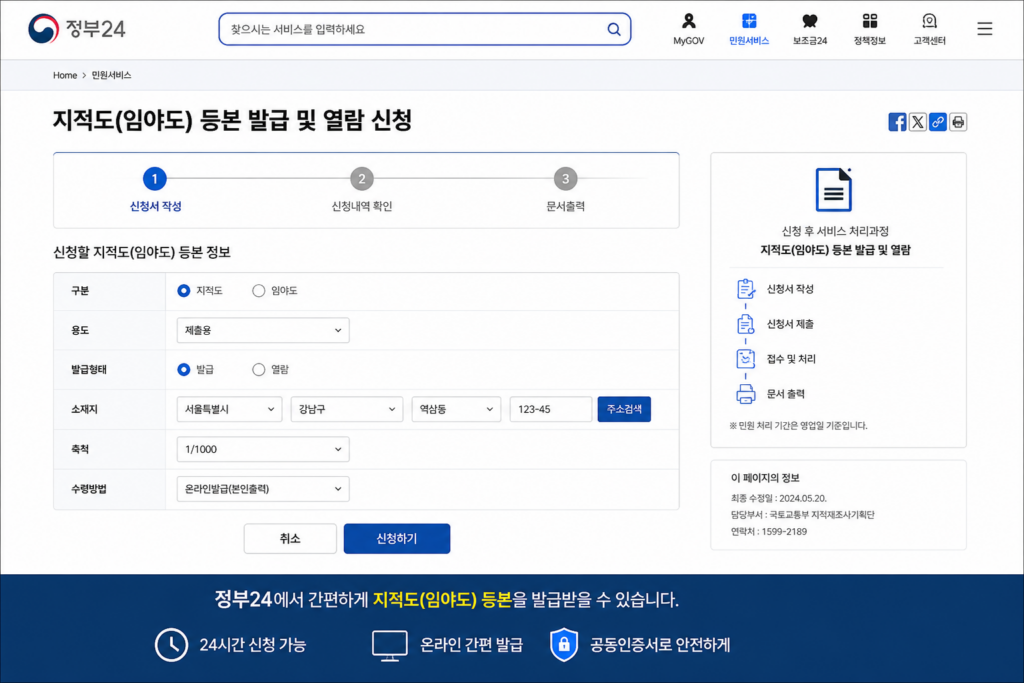
Task: Open the hamburger full menu
Action: click(985, 29)
